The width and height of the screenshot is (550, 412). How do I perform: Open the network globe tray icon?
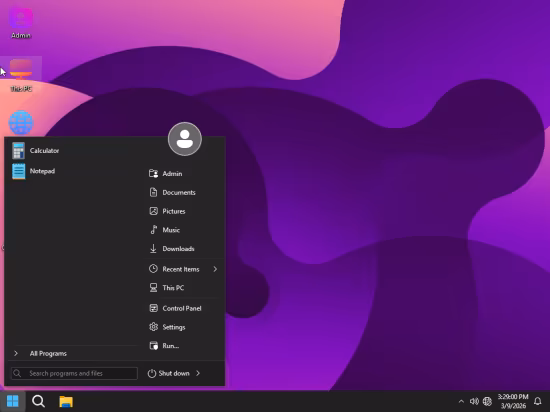487,401
